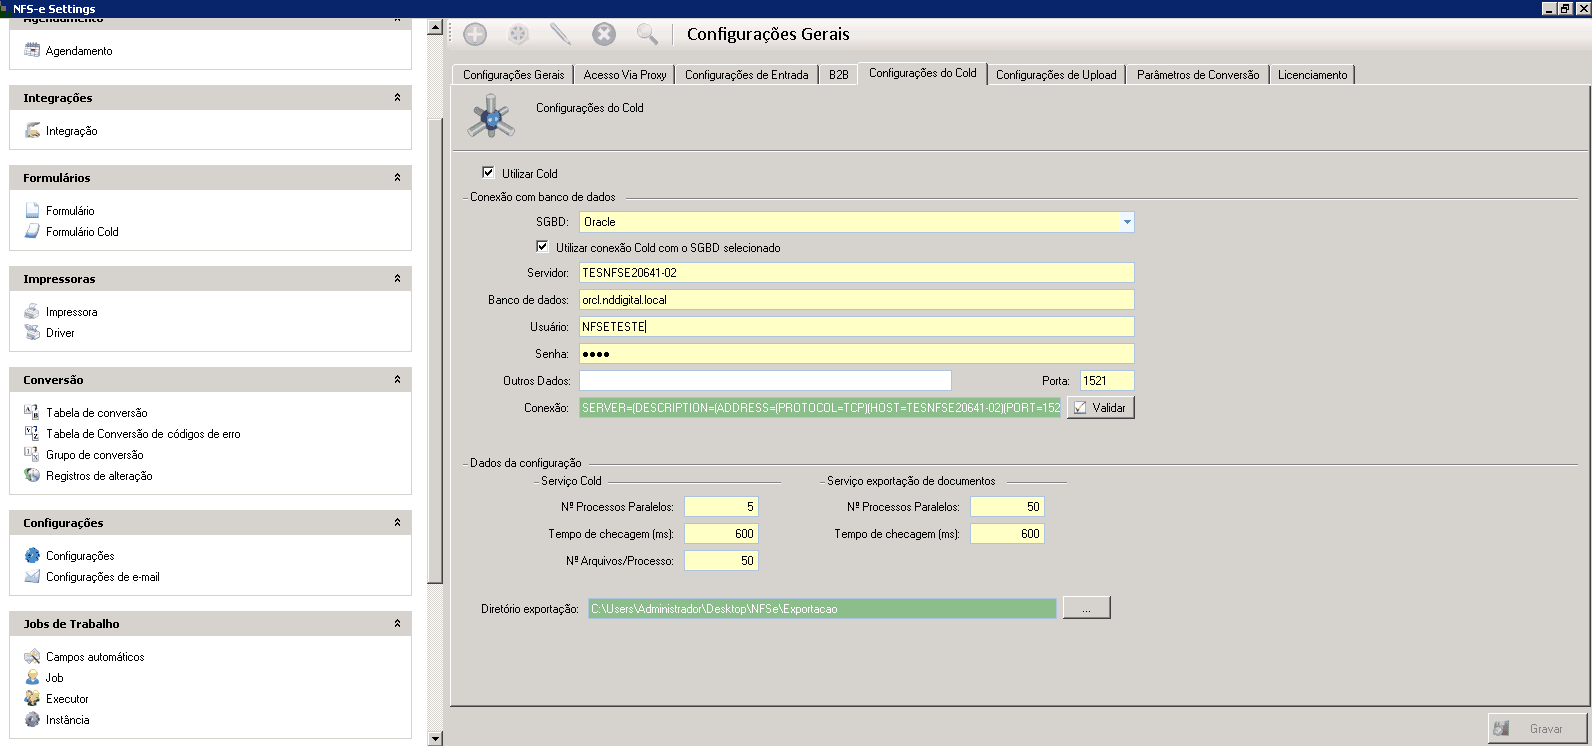Click the magnifier search toolbar icon
Screen dimensions: 1592x746
pos(647,35)
